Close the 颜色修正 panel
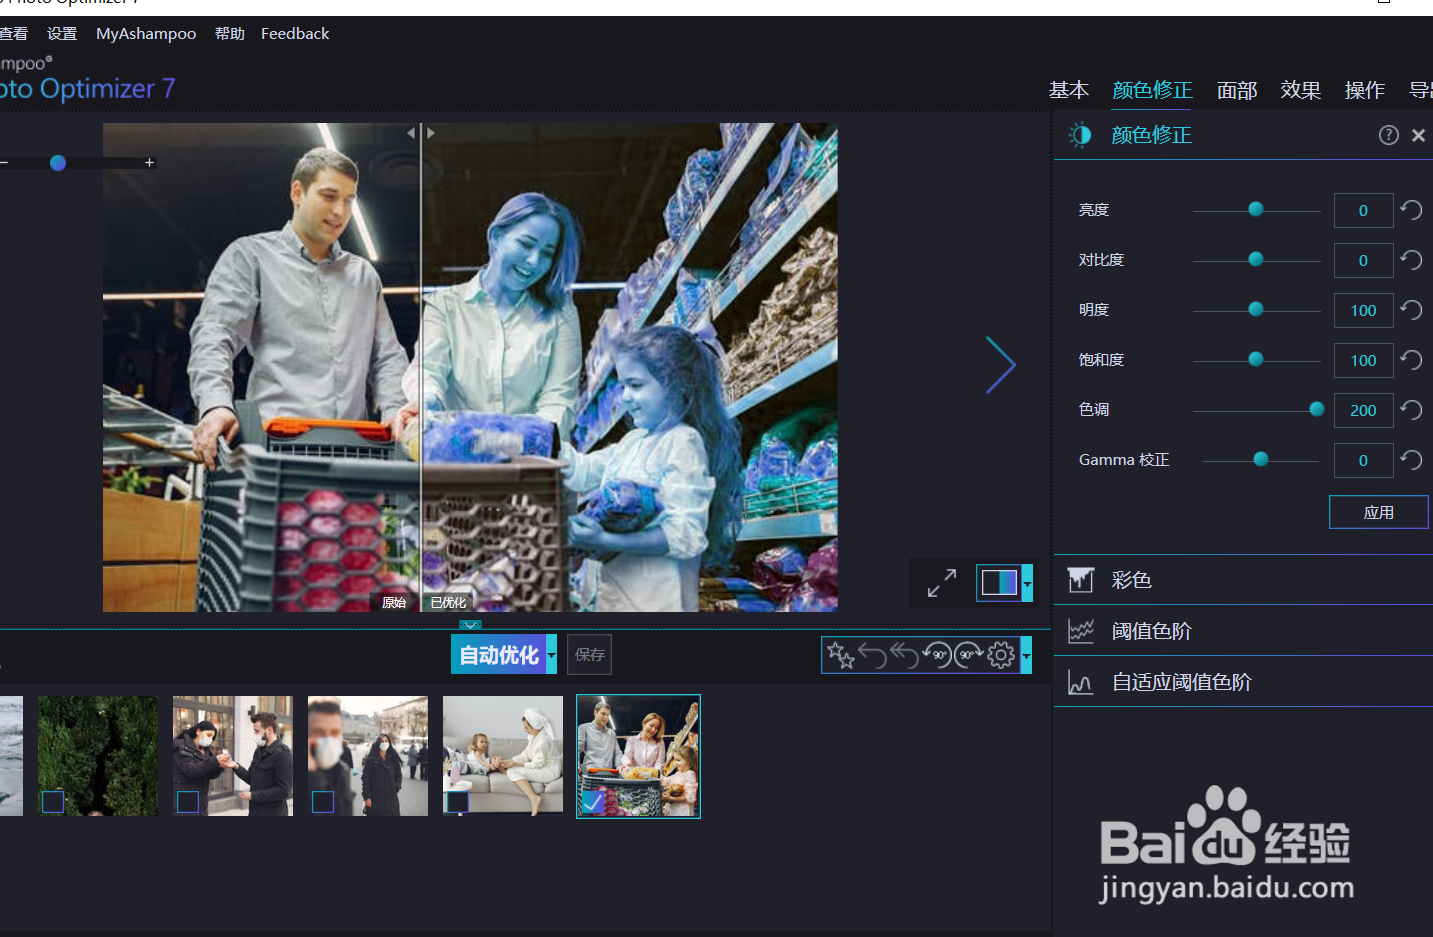The width and height of the screenshot is (1433, 937). (x=1418, y=136)
